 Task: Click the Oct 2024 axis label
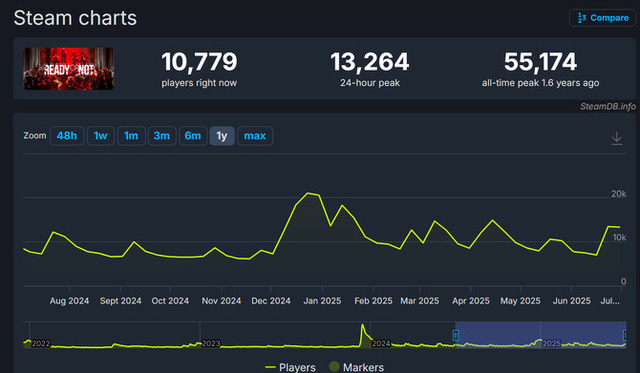tap(170, 301)
